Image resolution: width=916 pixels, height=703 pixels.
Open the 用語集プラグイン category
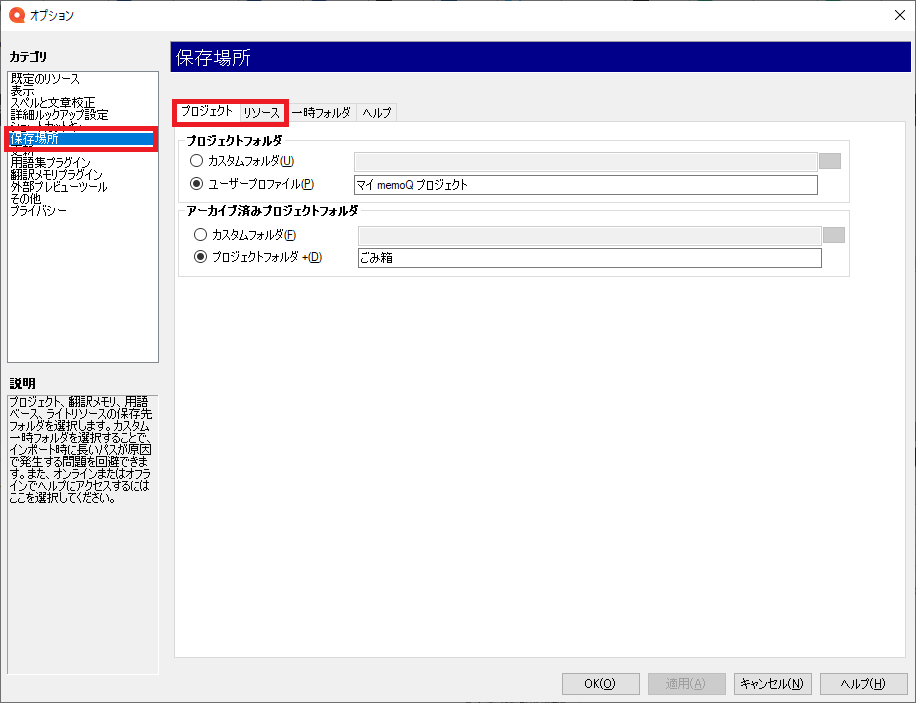tap(51, 162)
